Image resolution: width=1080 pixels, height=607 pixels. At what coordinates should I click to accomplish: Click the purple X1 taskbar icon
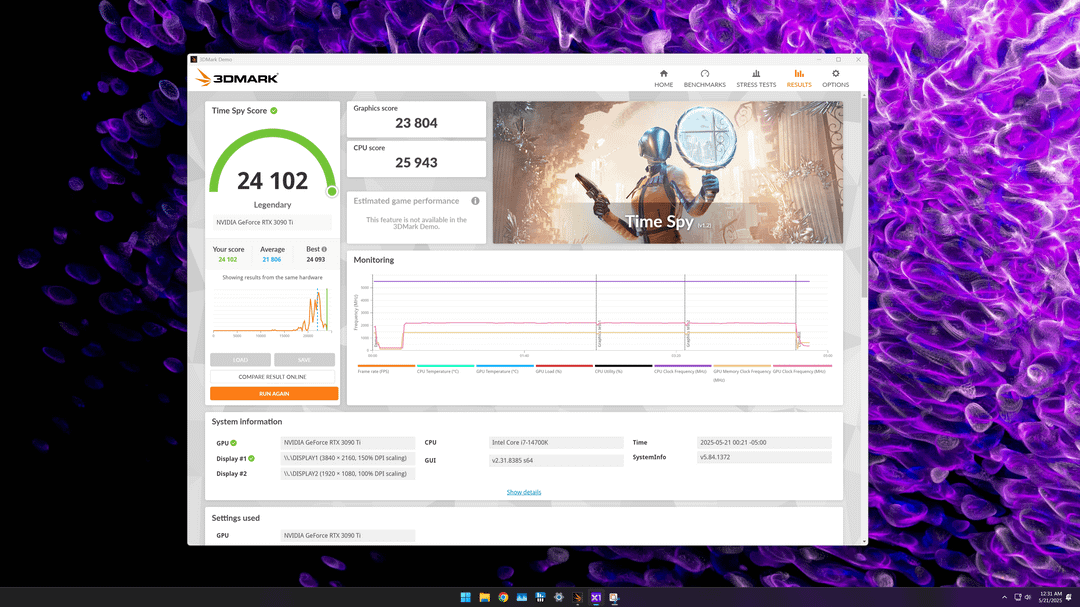(596, 597)
